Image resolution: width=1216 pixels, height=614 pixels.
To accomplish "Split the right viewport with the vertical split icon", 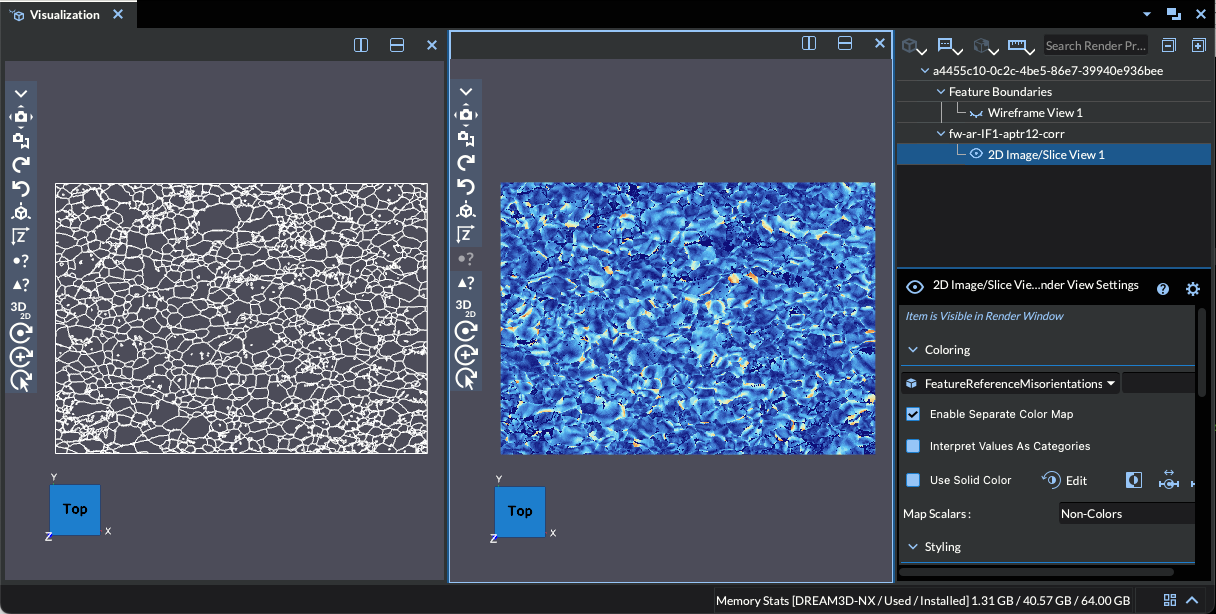I will pos(809,43).
